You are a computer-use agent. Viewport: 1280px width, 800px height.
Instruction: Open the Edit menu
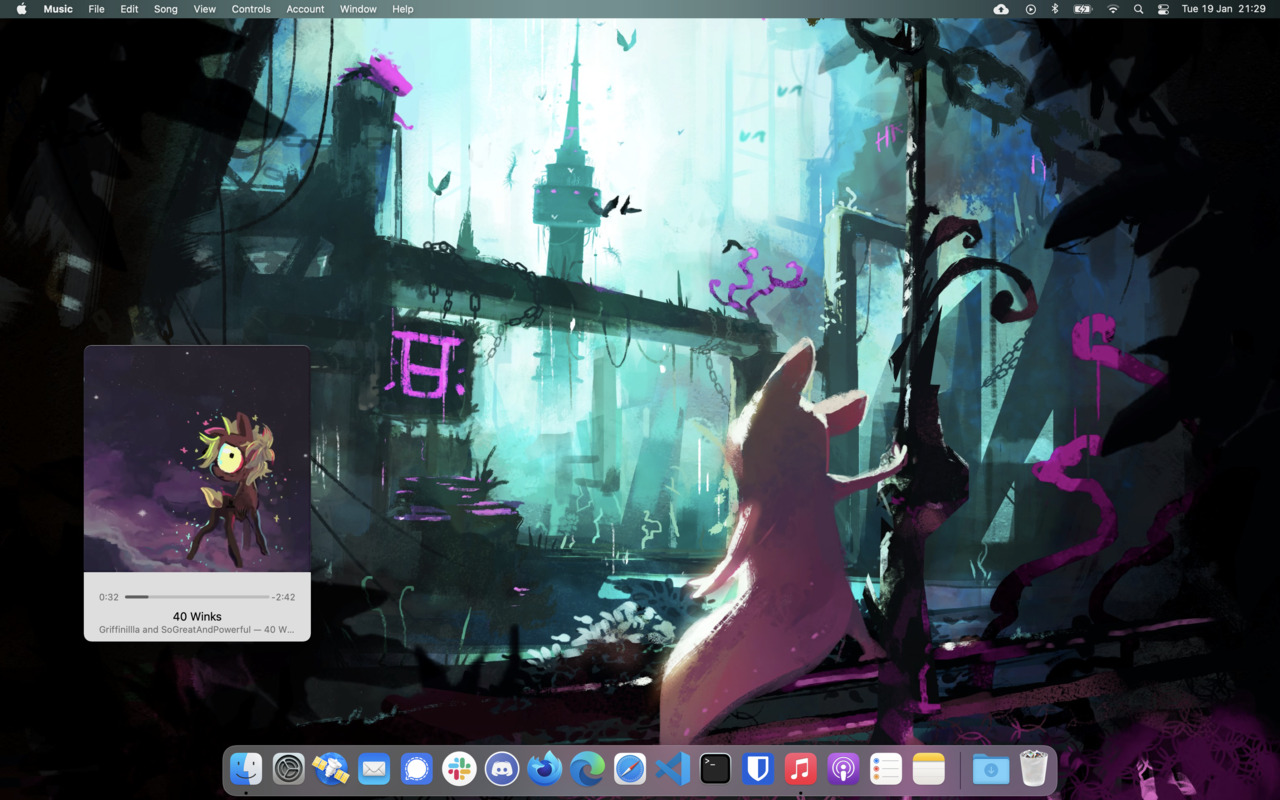pyautogui.click(x=129, y=9)
